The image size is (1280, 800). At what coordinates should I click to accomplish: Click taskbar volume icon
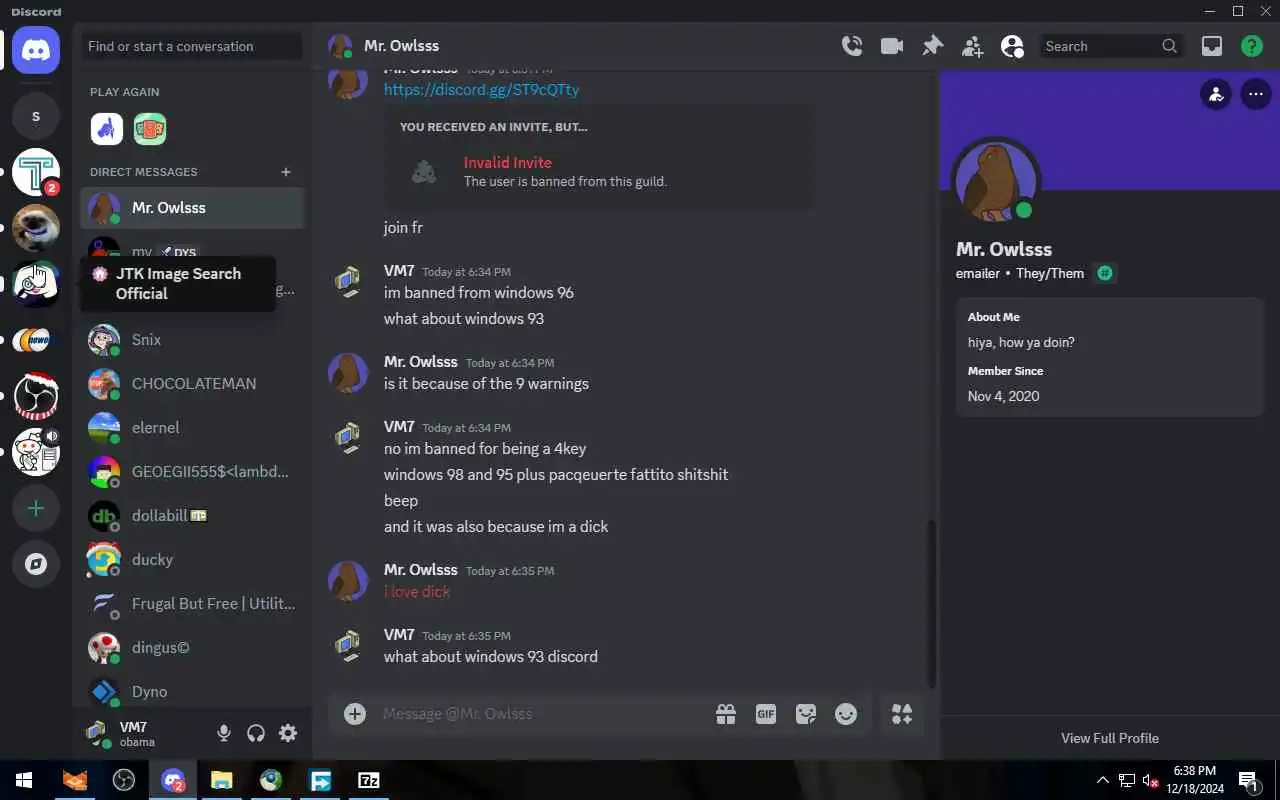pyautogui.click(x=1151, y=780)
